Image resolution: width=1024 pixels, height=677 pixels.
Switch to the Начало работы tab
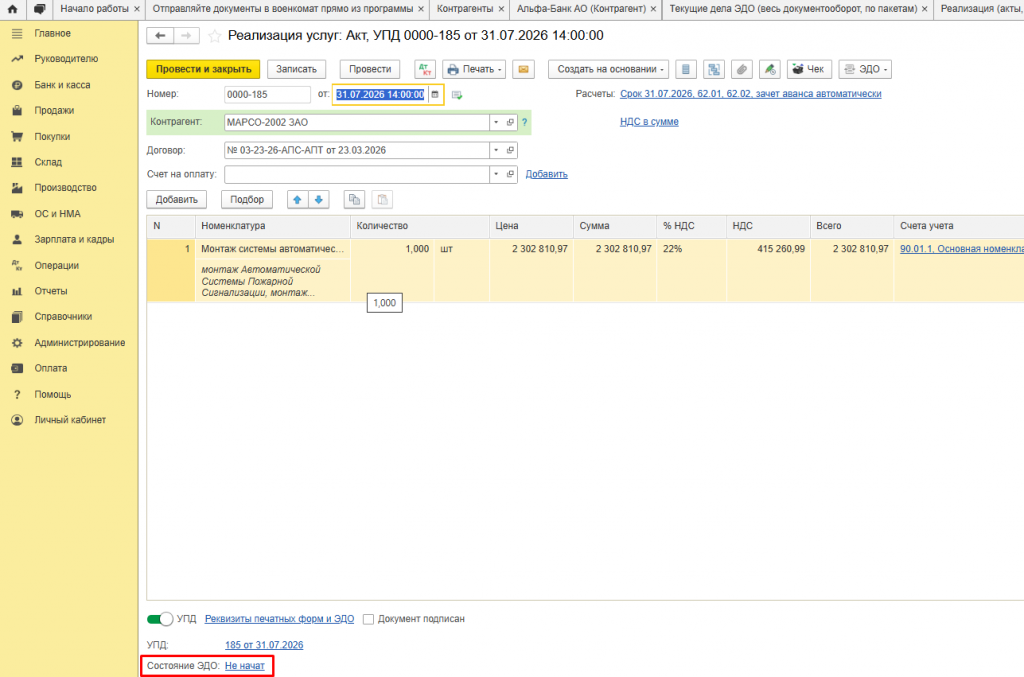click(x=94, y=9)
